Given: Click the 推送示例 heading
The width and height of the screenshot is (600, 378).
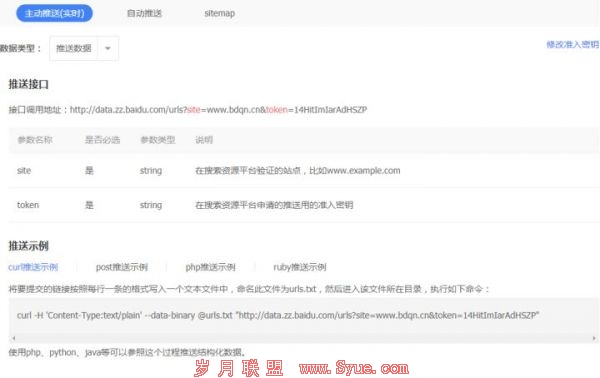Looking at the screenshot, I should coord(29,246).
